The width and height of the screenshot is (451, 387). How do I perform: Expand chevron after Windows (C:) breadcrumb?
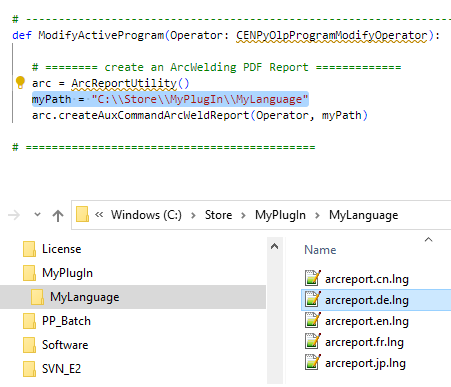point(193,216)
